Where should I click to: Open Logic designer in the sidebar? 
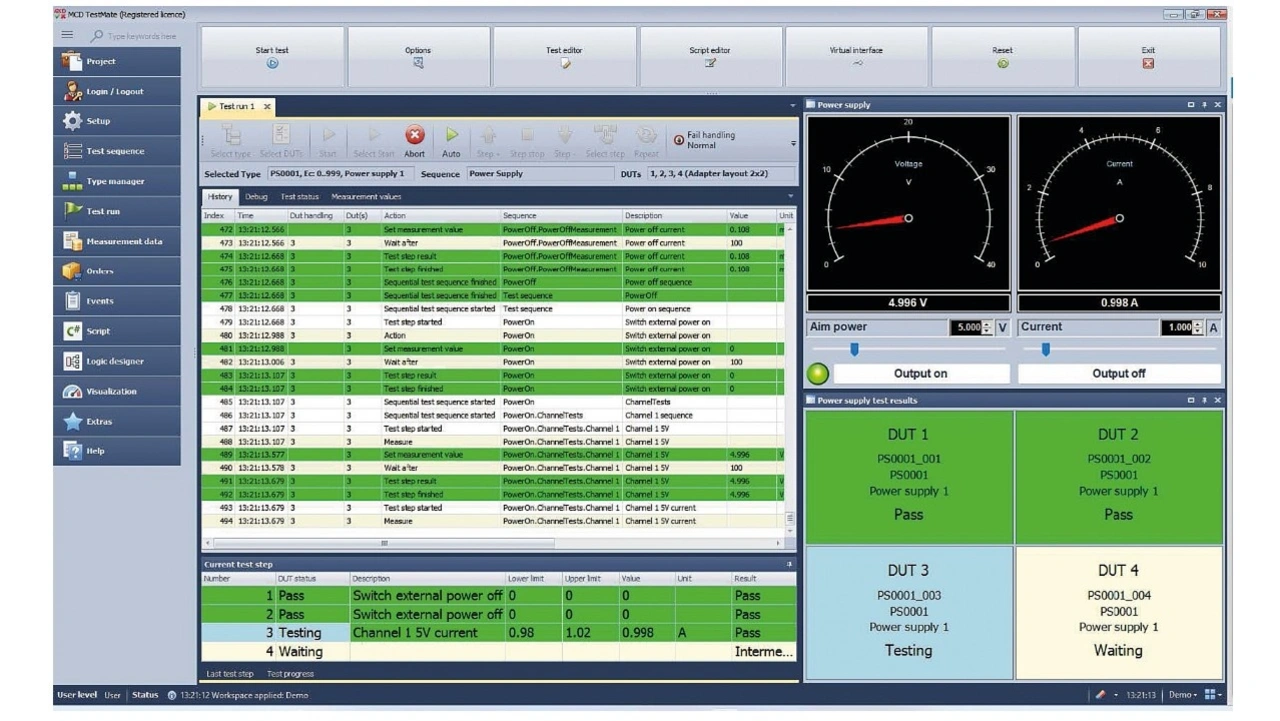click(x=116, y=361)
